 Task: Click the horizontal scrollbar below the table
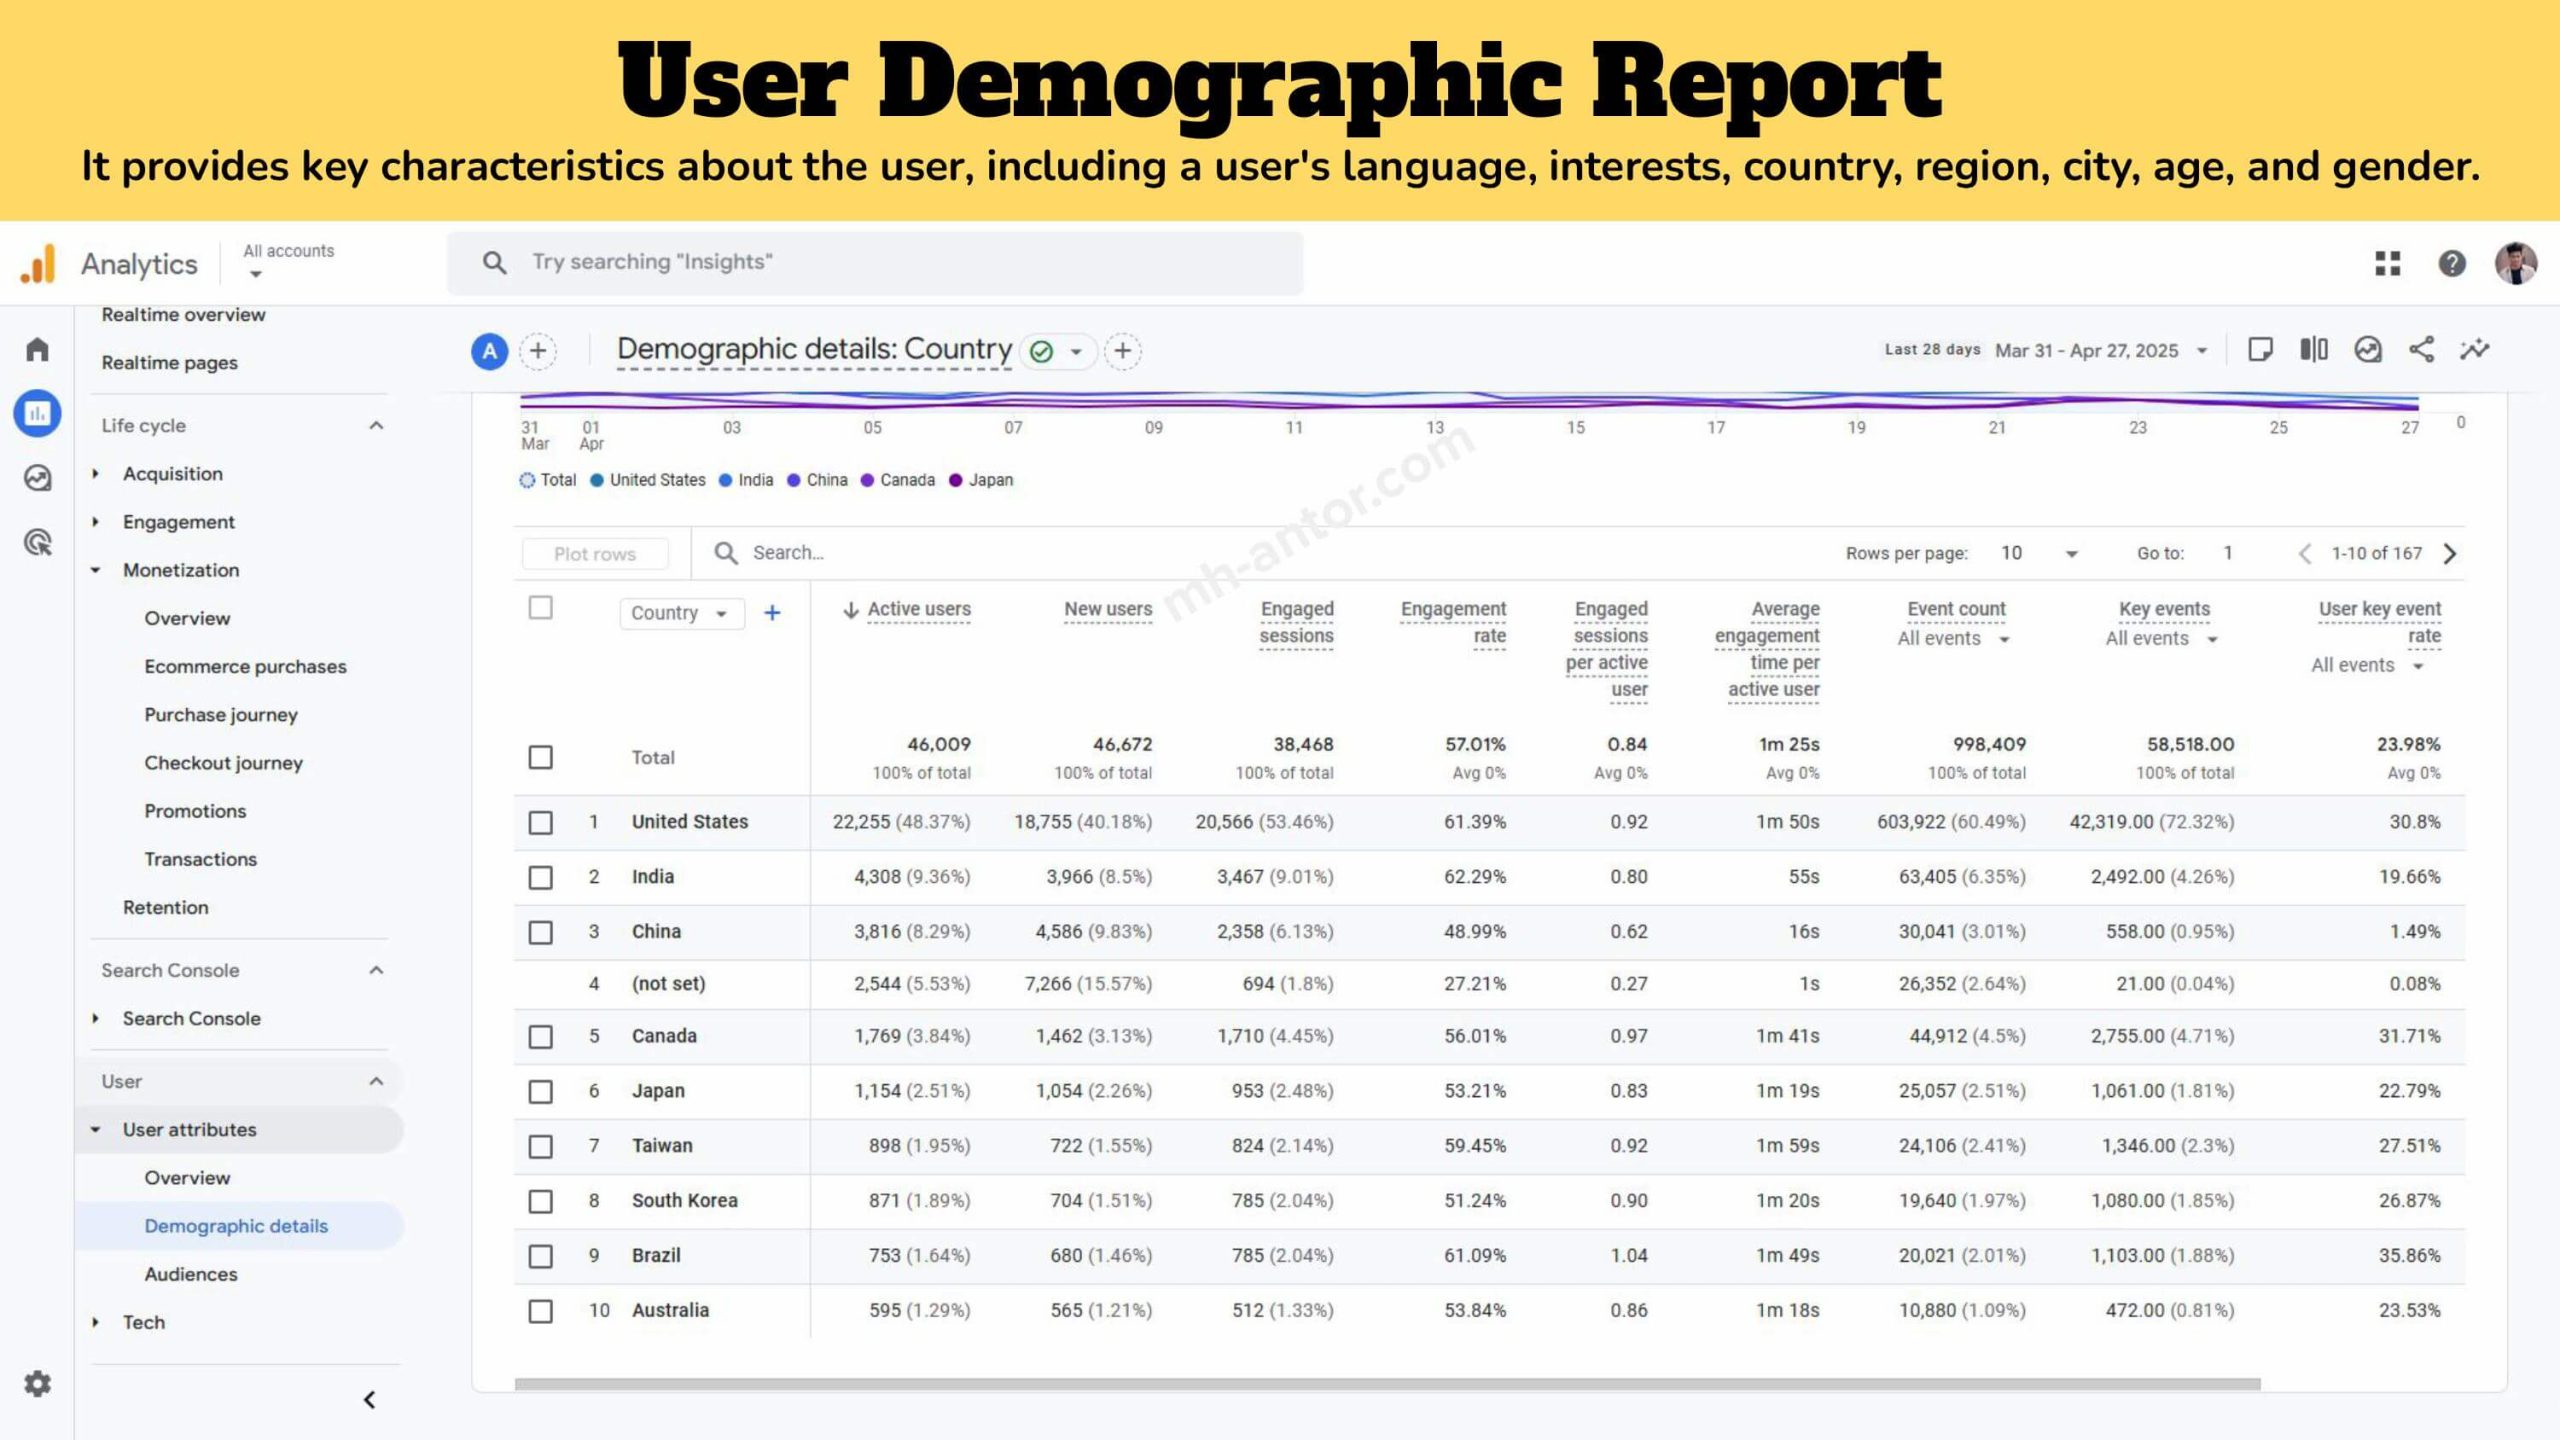pyautogui.click(x=1387, y=1384)
